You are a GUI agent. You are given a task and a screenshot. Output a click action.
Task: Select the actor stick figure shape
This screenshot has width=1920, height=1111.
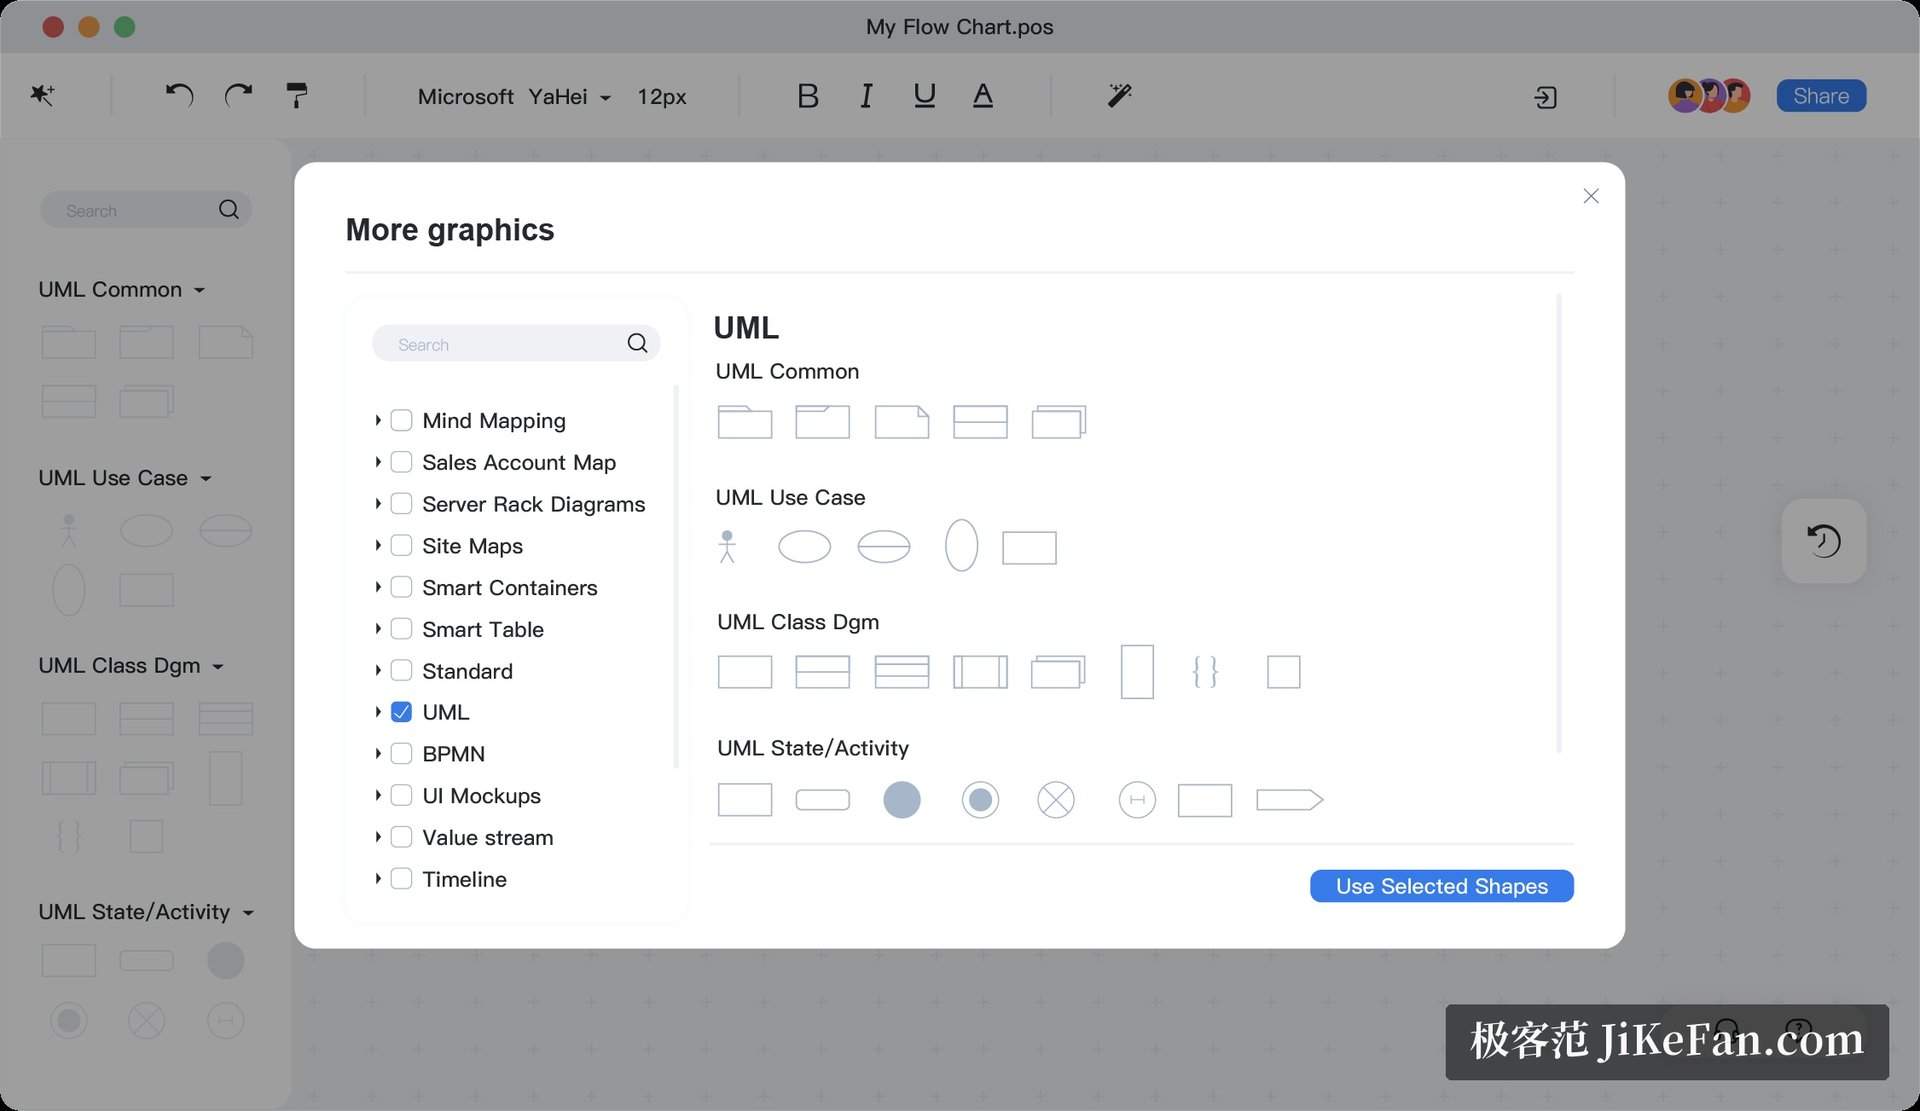(x=727, y=546)
